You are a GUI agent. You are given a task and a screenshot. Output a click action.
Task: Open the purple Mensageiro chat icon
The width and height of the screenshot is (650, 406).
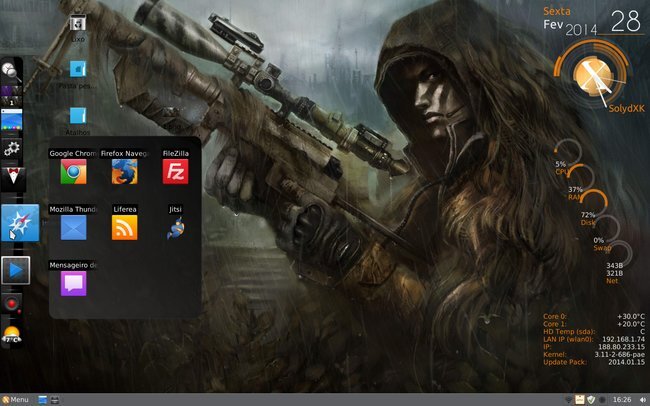[x=73, y=283]
